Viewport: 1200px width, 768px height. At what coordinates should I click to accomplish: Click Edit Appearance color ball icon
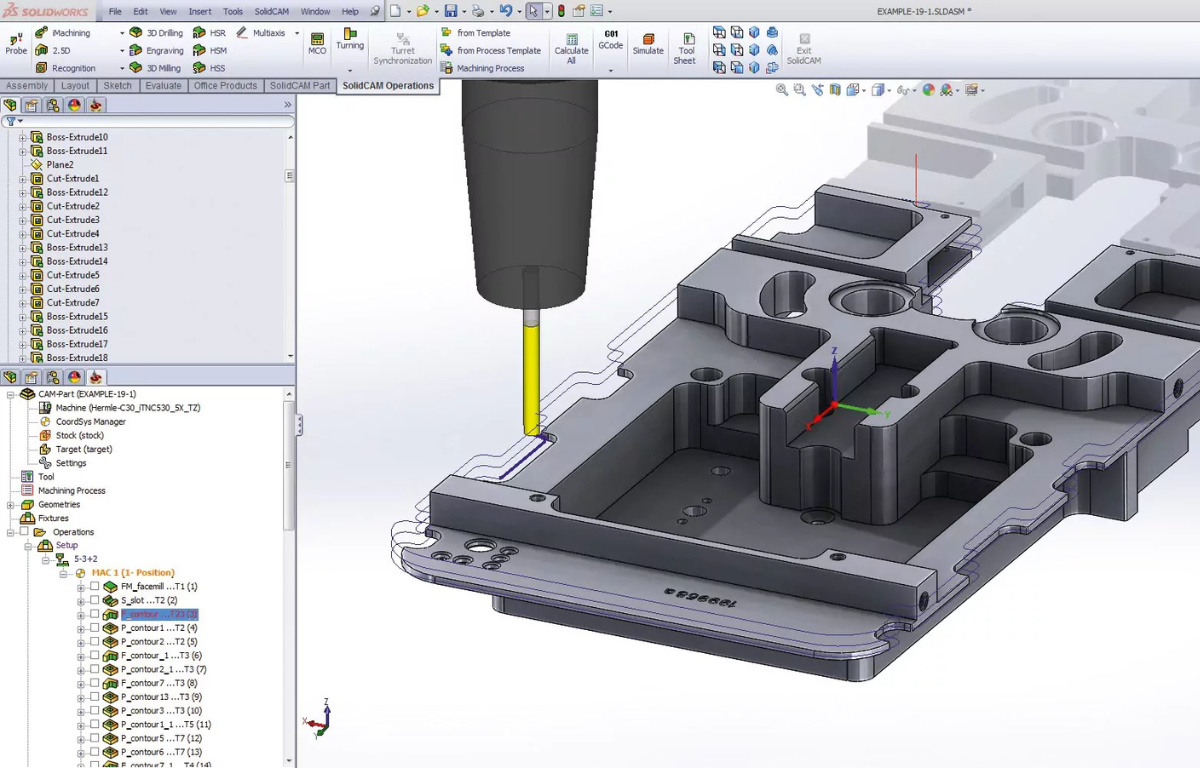928,90
